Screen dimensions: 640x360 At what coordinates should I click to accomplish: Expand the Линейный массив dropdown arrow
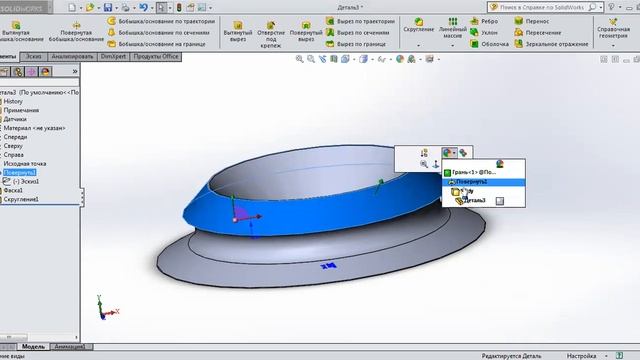point(453,45)
